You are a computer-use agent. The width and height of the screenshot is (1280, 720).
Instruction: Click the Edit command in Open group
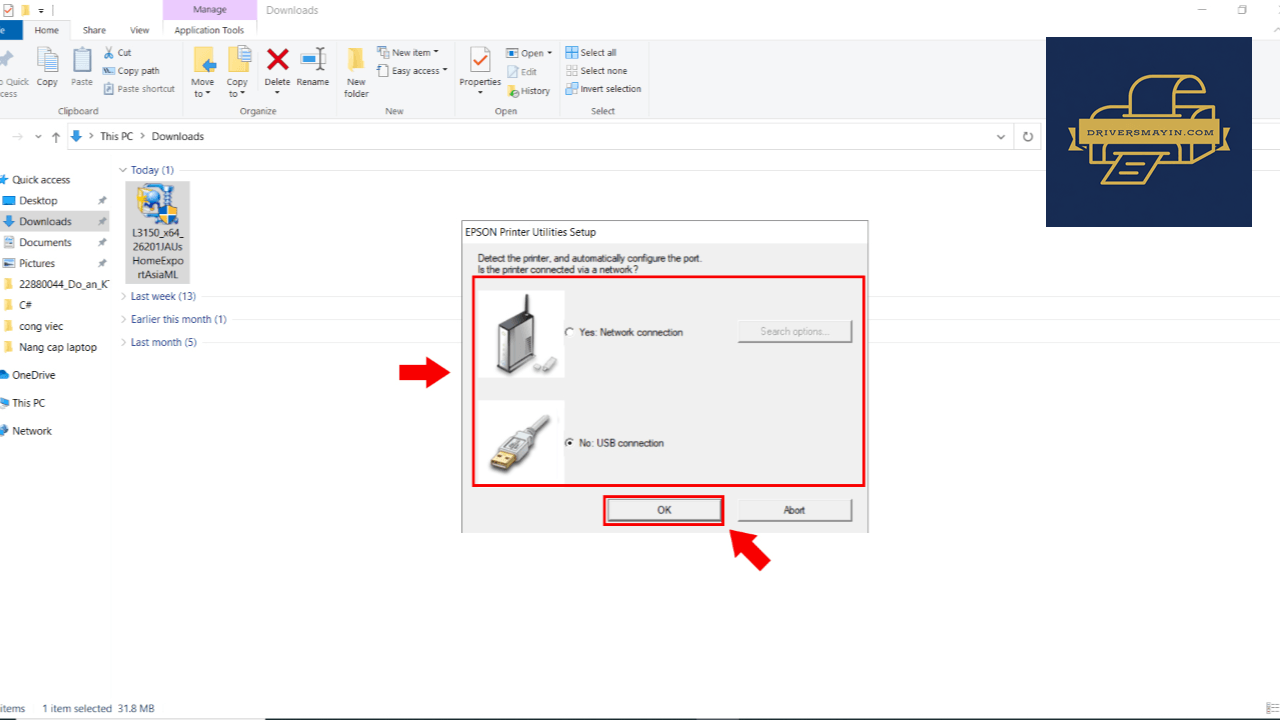[x=521, y=72]
